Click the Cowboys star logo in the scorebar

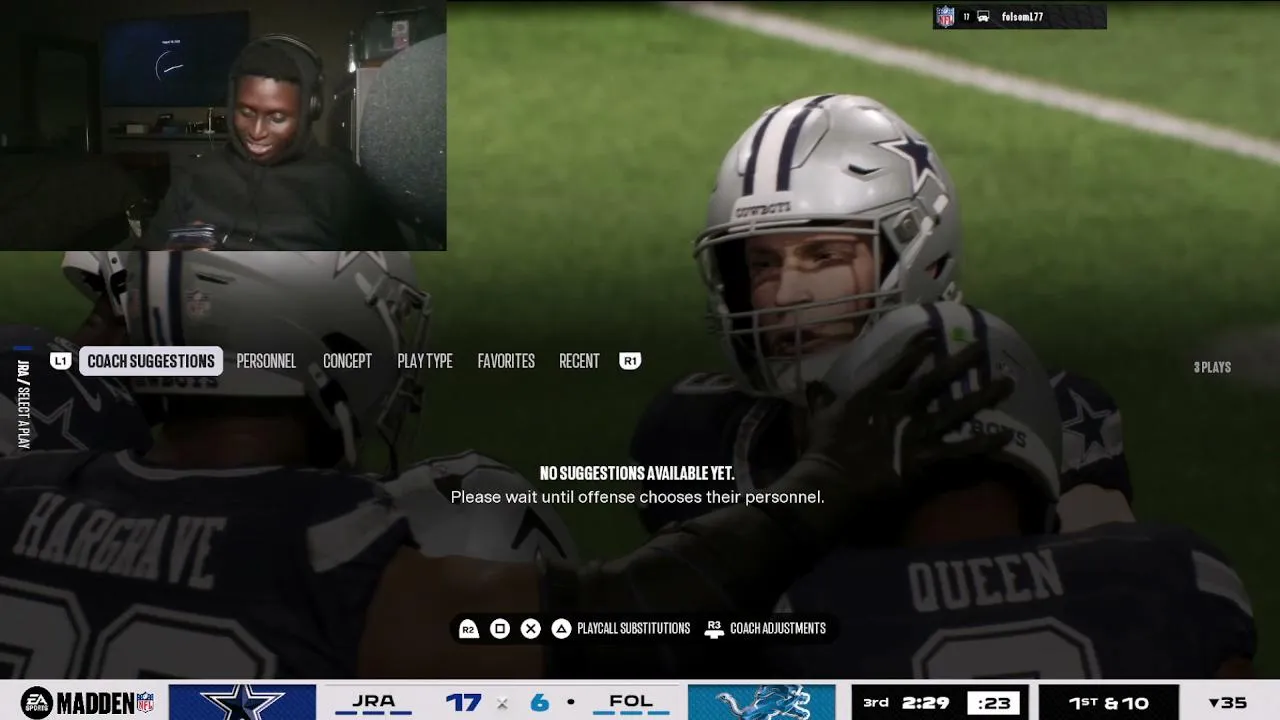click(x=242, y=702)
